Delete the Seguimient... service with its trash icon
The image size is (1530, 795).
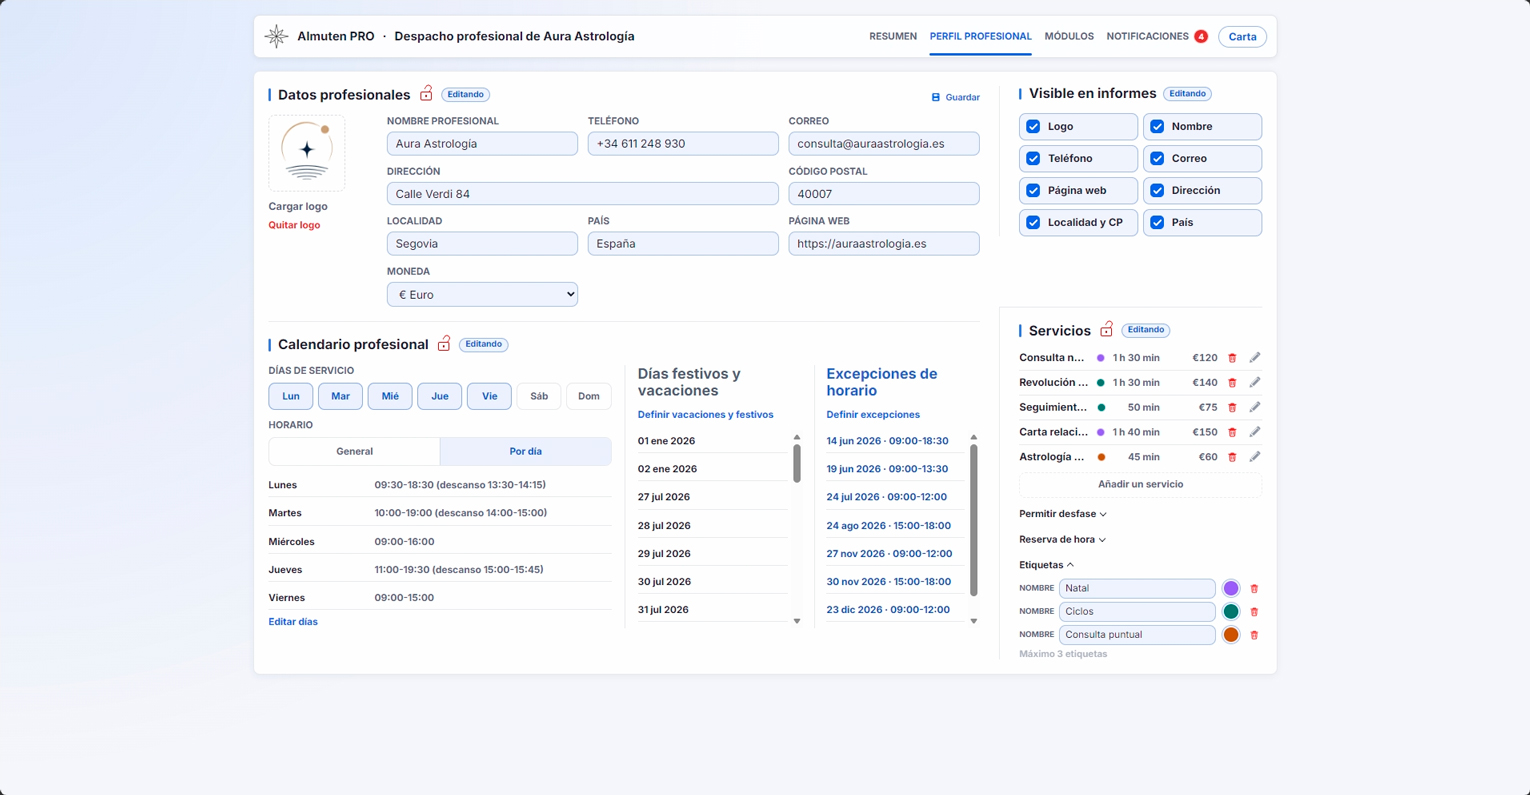pyautogui.click(x=1232, y=408)
